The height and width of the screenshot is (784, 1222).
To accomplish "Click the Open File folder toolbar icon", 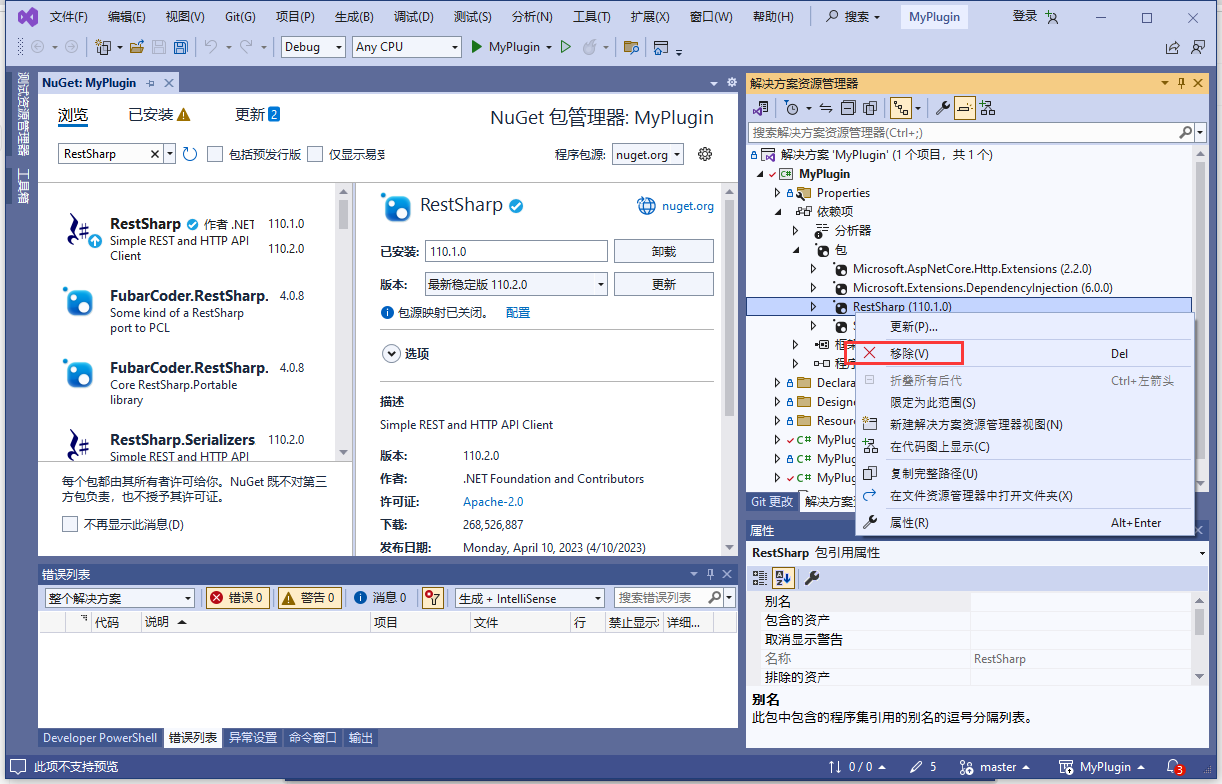I will (x=135, y=47).
